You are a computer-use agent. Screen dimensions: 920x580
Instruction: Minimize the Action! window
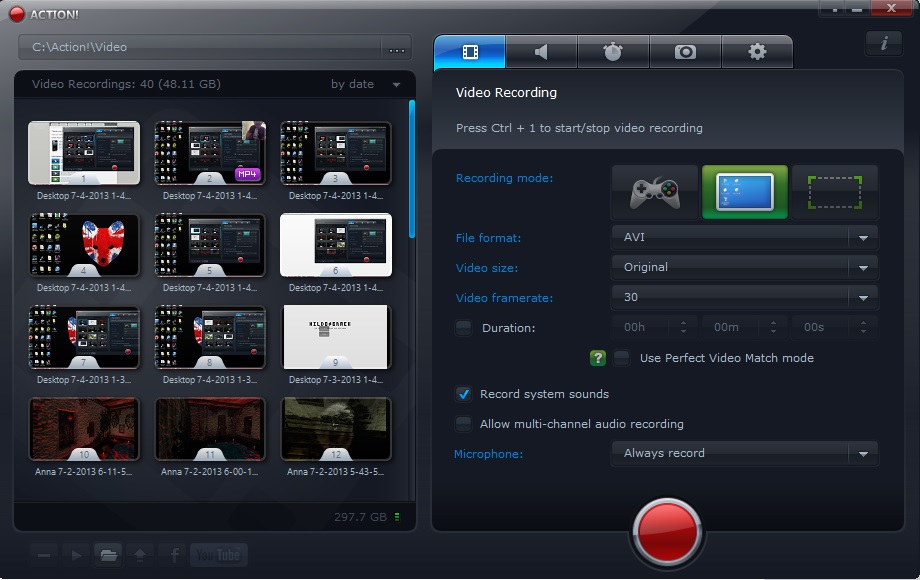(857, 9)
